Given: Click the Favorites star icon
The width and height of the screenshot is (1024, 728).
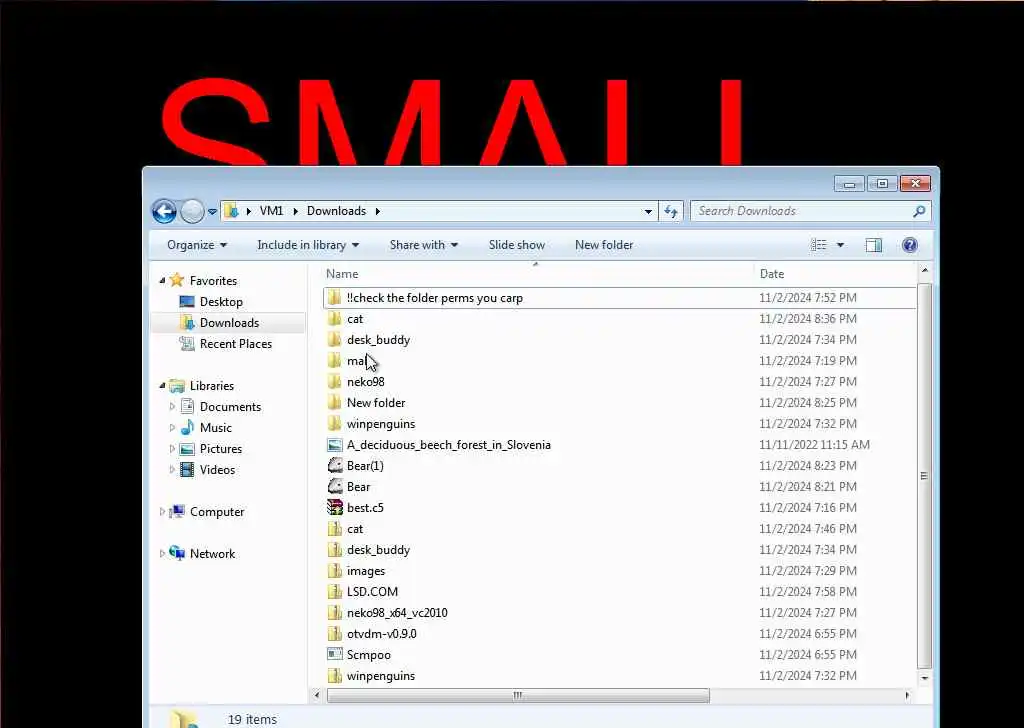Looking at the screenshot, I should click(x=177, y=280).
